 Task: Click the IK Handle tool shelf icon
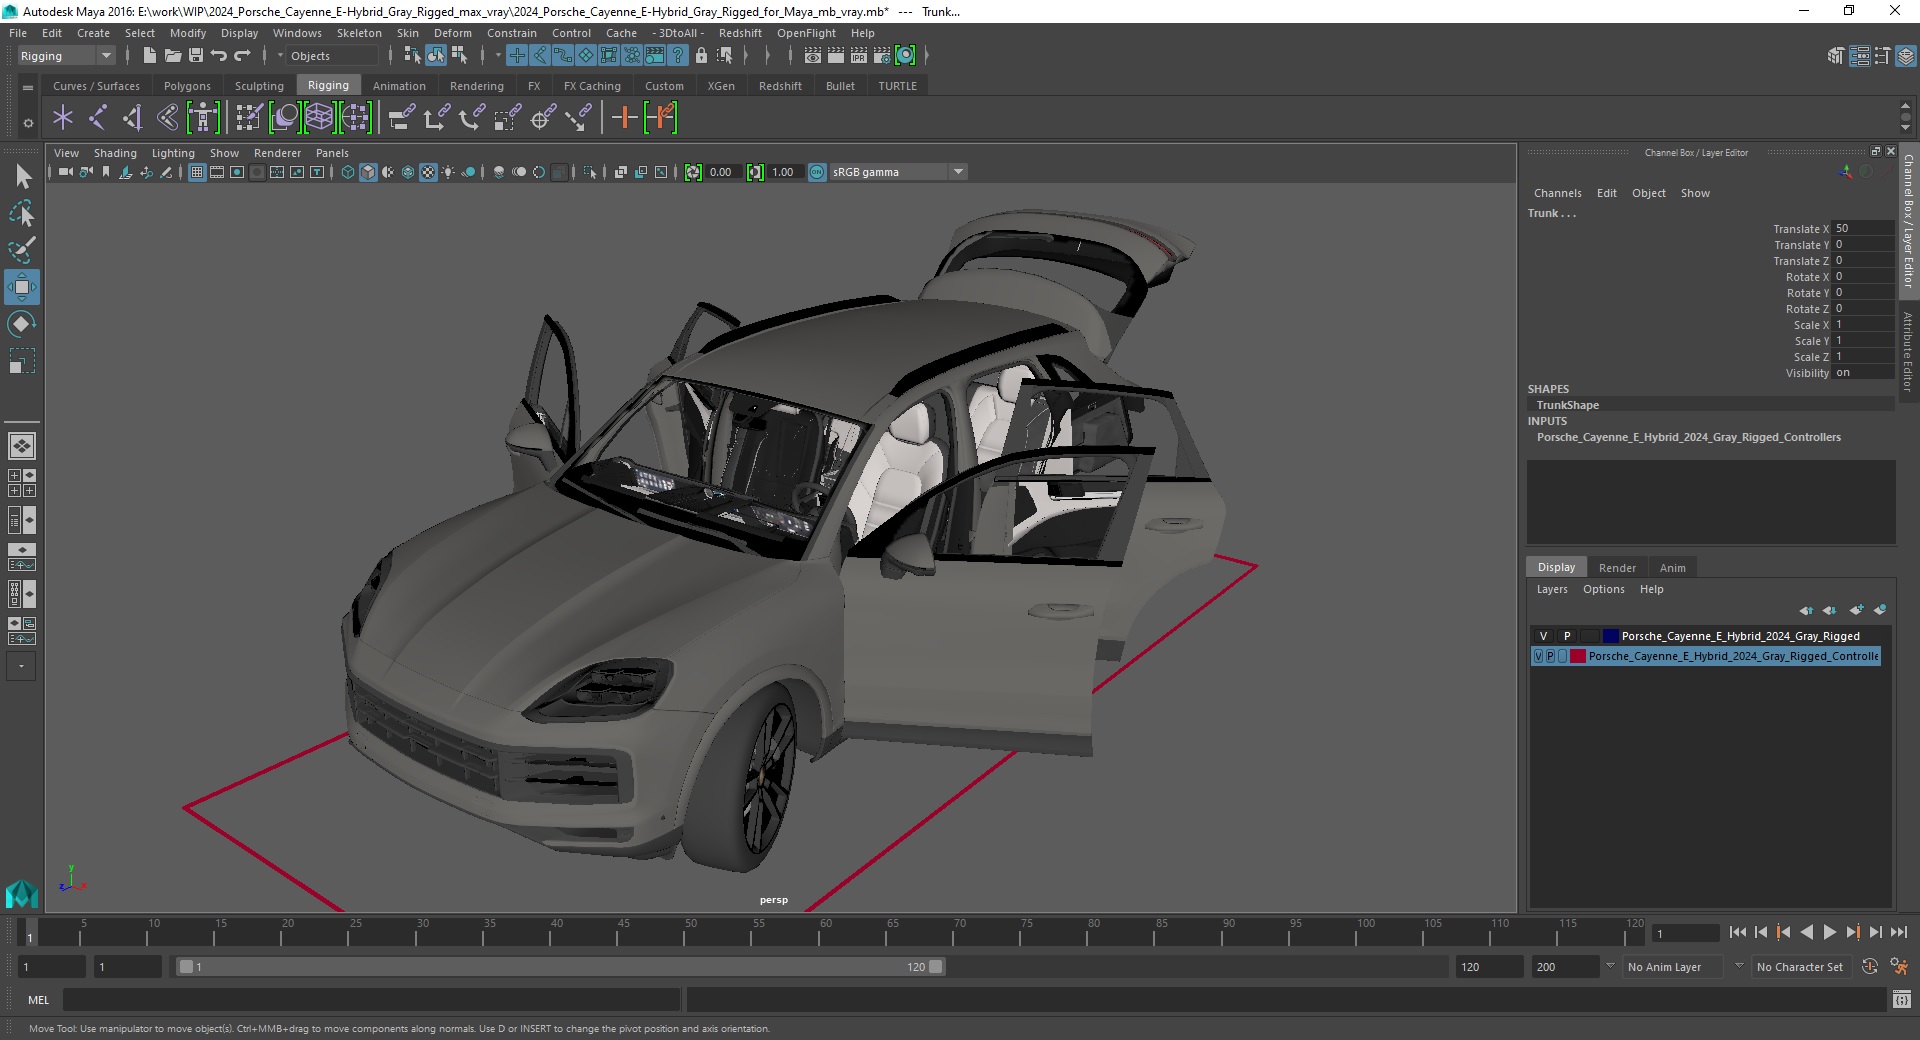[x=132, y=118]
